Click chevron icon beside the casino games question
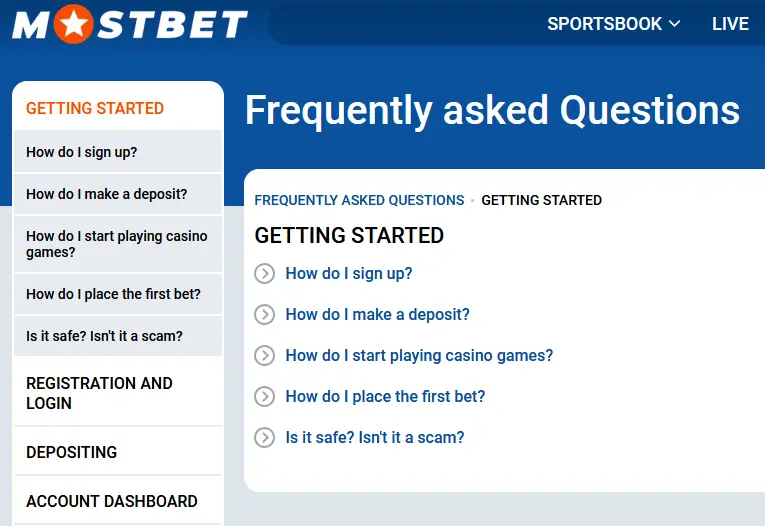Image resolution: width=765 pixels, height=526 pixels. click(x=264, y=356)
